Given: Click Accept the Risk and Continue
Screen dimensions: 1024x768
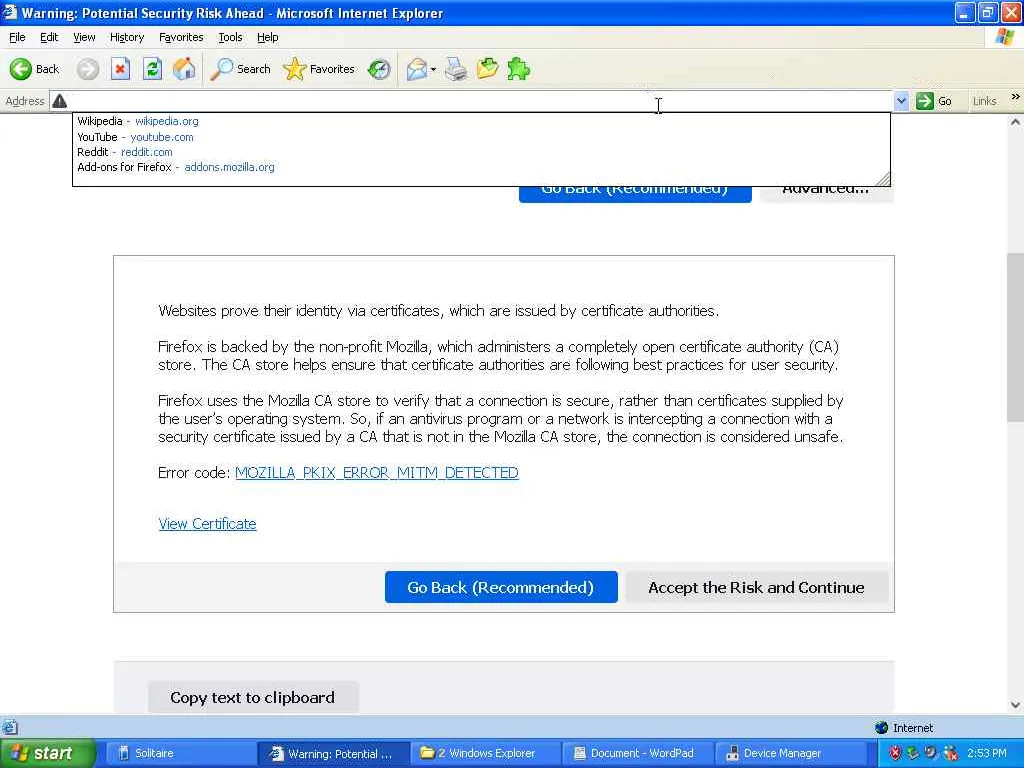Looking at the screenshot, I should (x=756, y=587).
